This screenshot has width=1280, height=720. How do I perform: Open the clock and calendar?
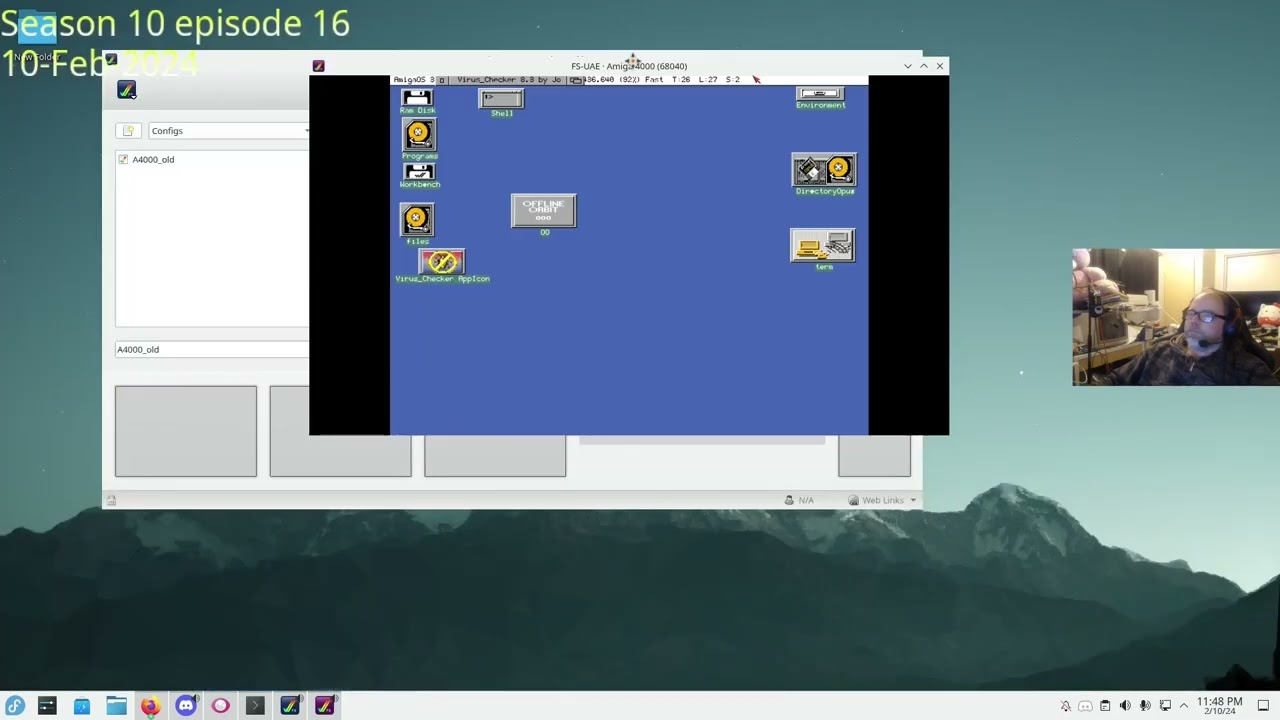click(1219, 706)
